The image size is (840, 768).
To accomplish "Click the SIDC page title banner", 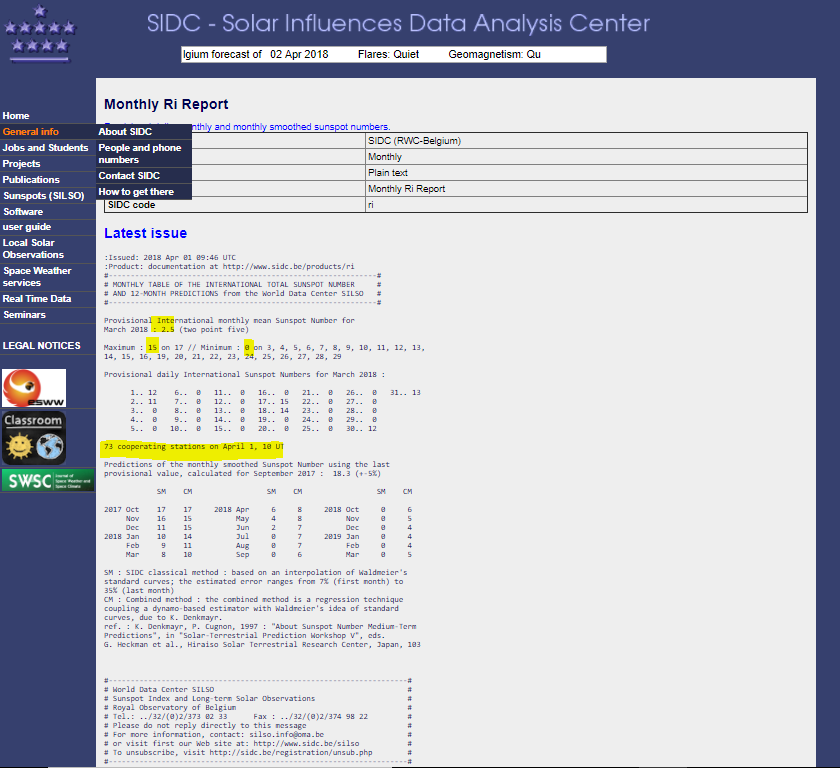I will click(398, 24).
